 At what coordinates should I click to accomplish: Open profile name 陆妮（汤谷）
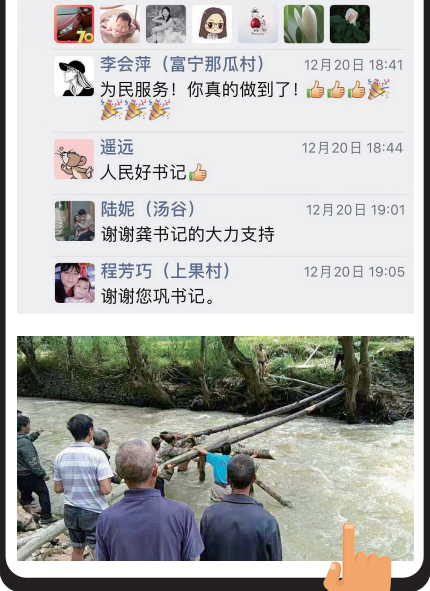point(148,209)
